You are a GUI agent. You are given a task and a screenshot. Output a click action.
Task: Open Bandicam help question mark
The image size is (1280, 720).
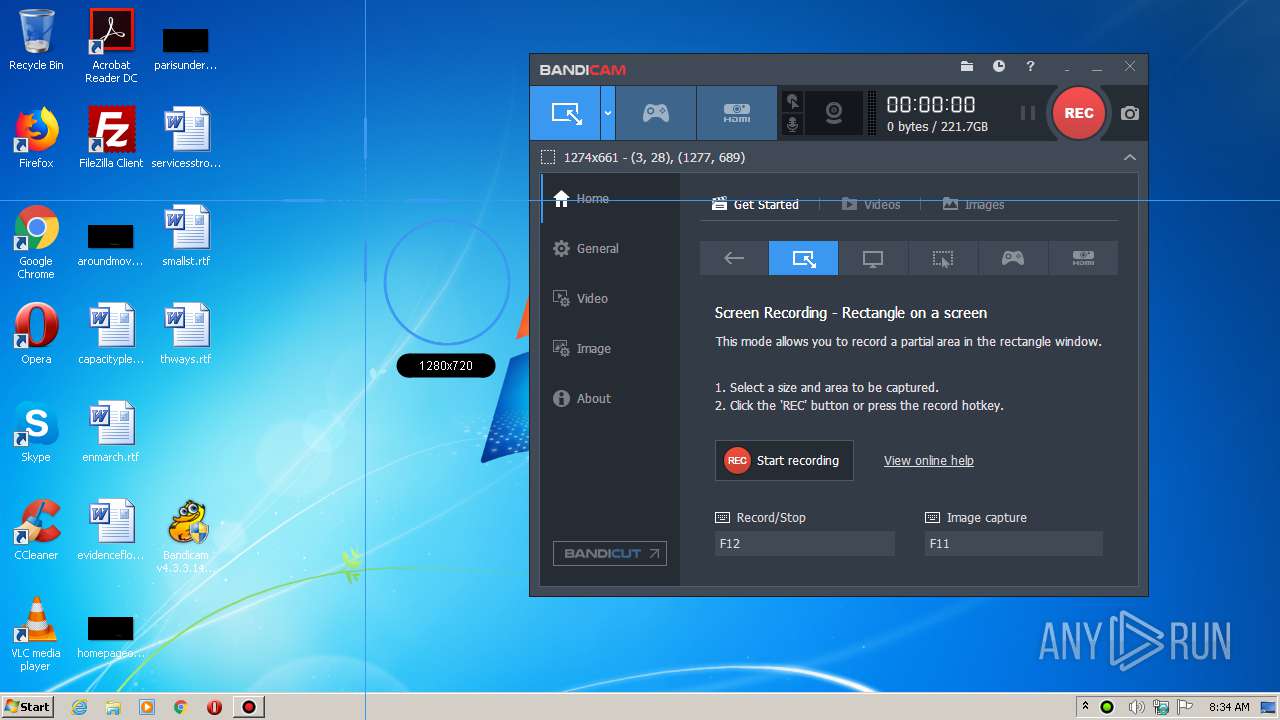click(1030, 66)
